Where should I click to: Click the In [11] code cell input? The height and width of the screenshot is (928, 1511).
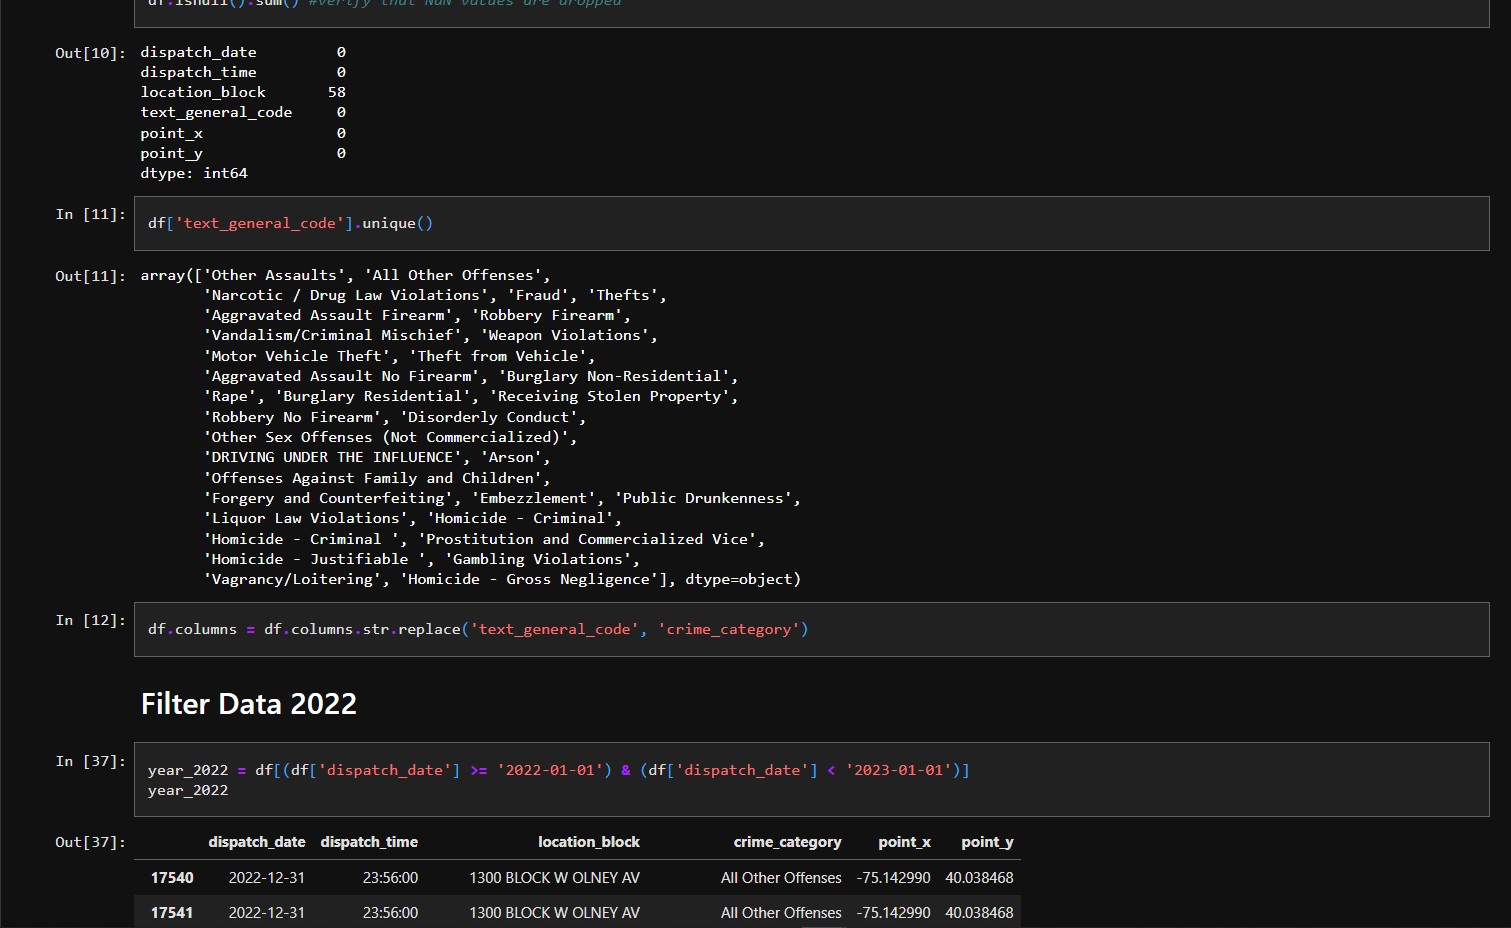pyautogui.click(x=811, y=223)
